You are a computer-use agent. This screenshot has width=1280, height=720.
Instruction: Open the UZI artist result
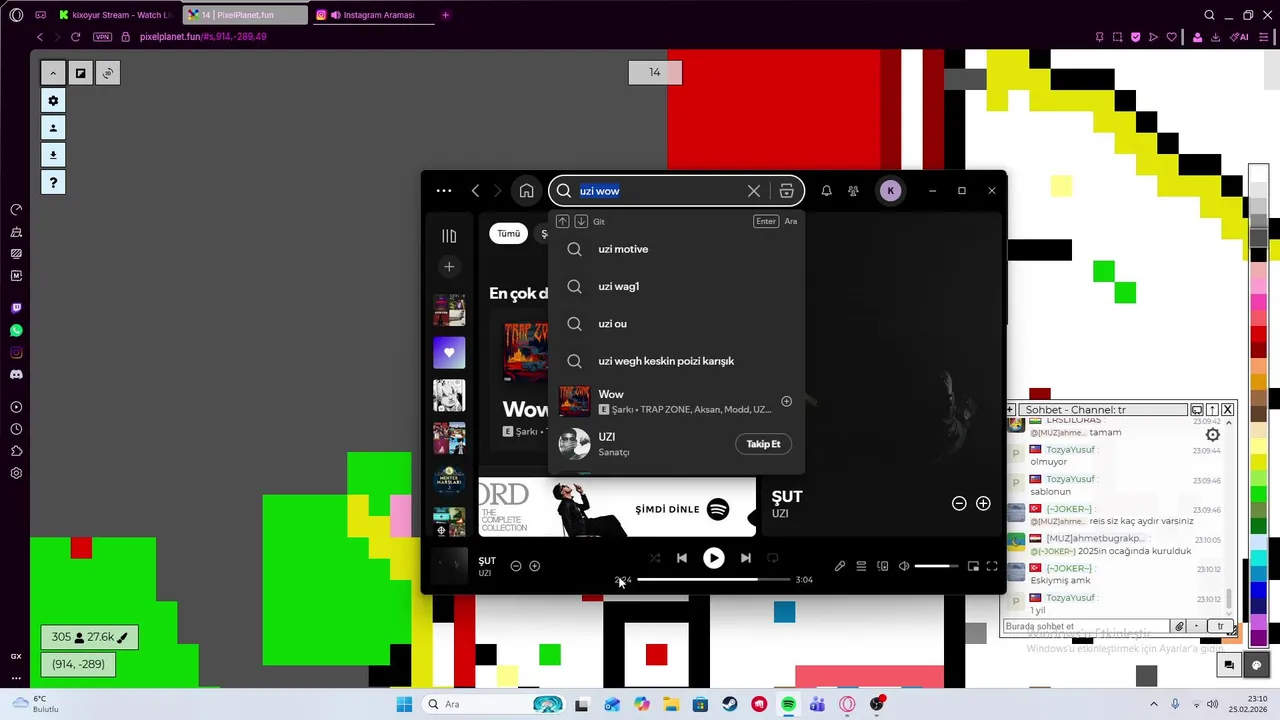point(645,444)
